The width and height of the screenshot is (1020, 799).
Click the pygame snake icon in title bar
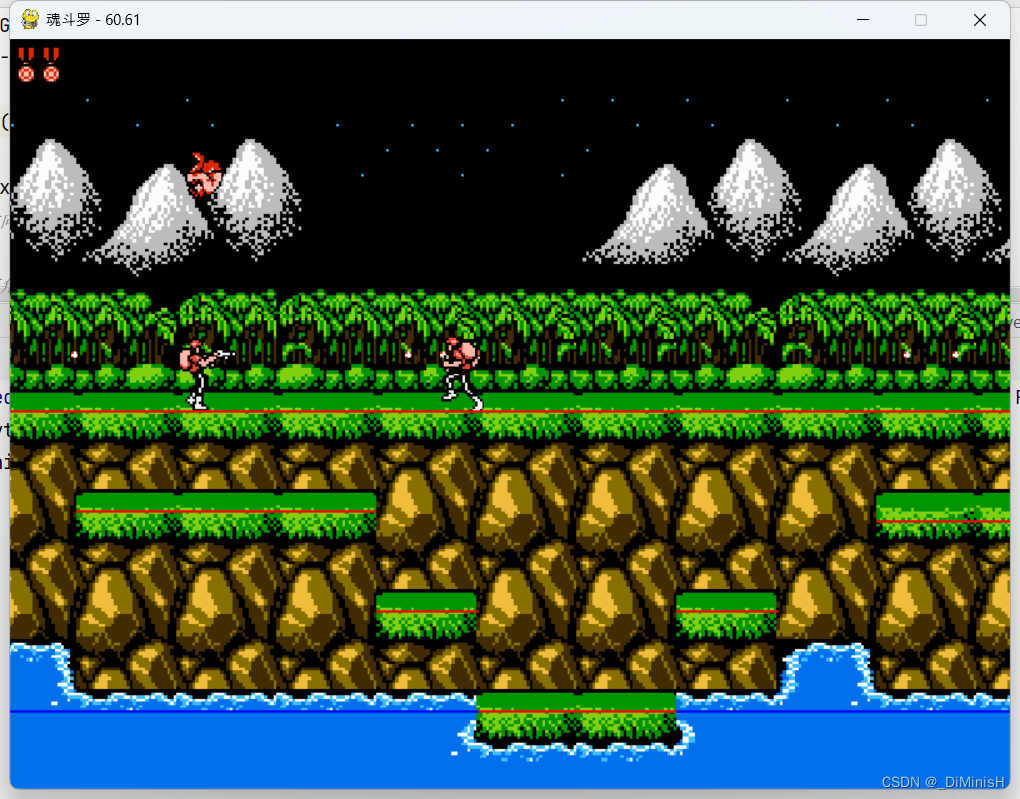tap(30, 20)
